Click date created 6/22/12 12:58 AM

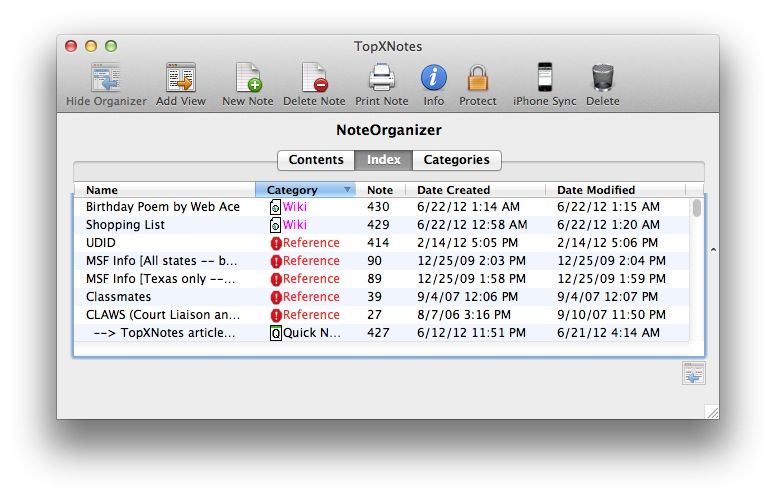coord(472,225)
